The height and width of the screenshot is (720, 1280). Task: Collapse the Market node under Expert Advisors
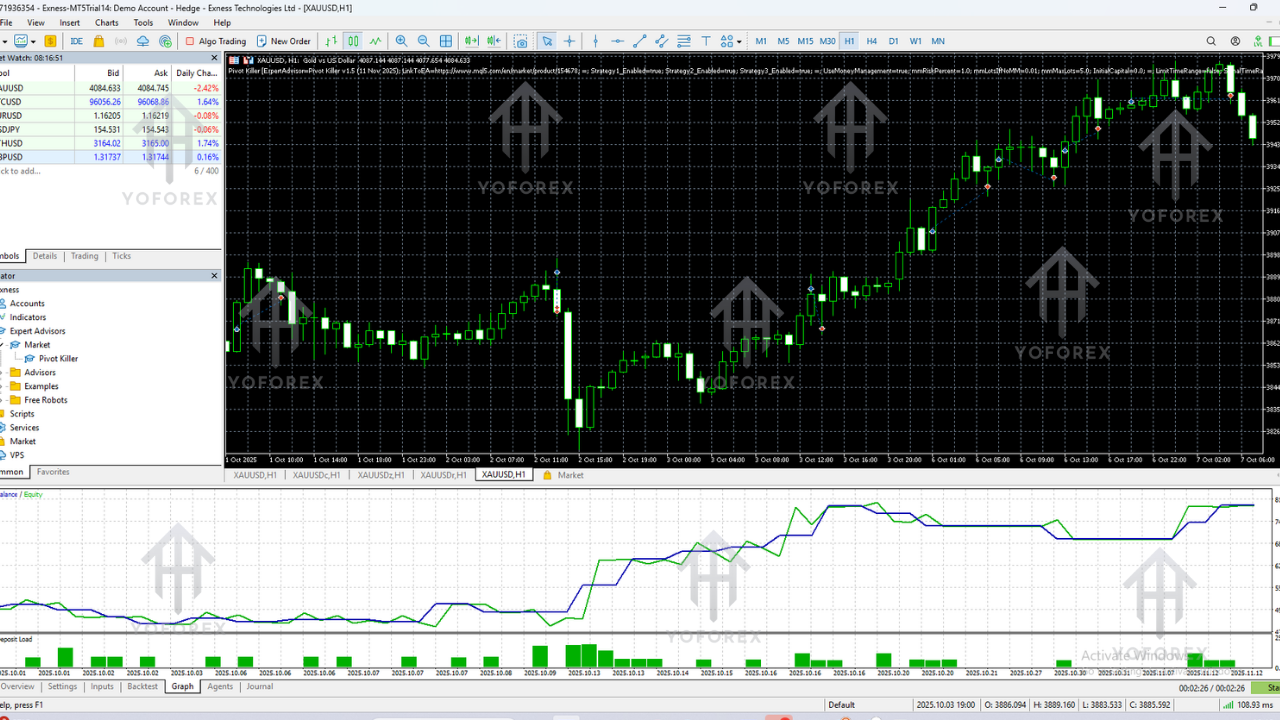3,345
